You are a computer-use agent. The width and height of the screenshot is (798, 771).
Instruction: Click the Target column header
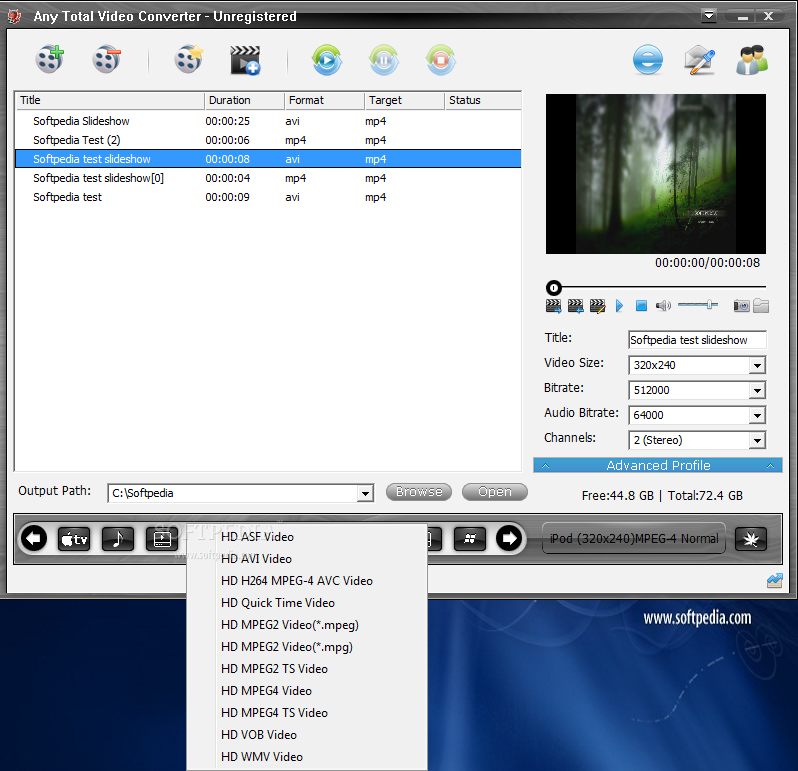click(404, 100)
